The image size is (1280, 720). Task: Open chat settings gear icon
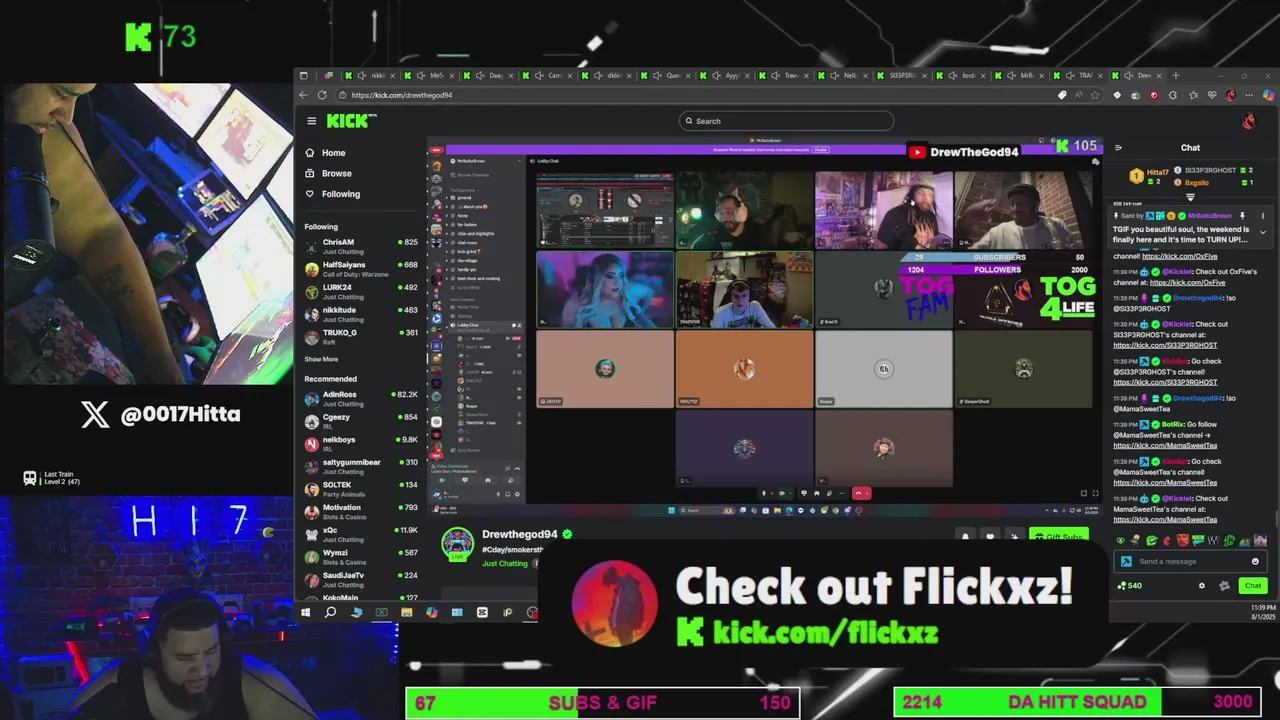1202,585
